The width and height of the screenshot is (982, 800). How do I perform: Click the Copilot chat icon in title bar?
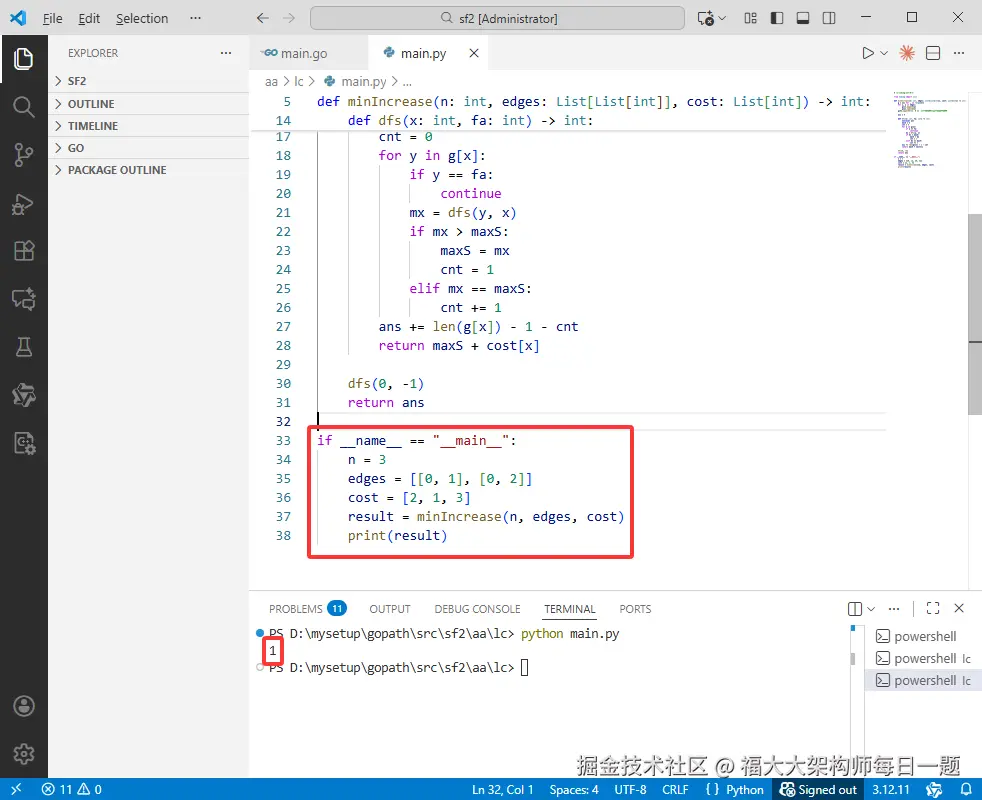706,18
